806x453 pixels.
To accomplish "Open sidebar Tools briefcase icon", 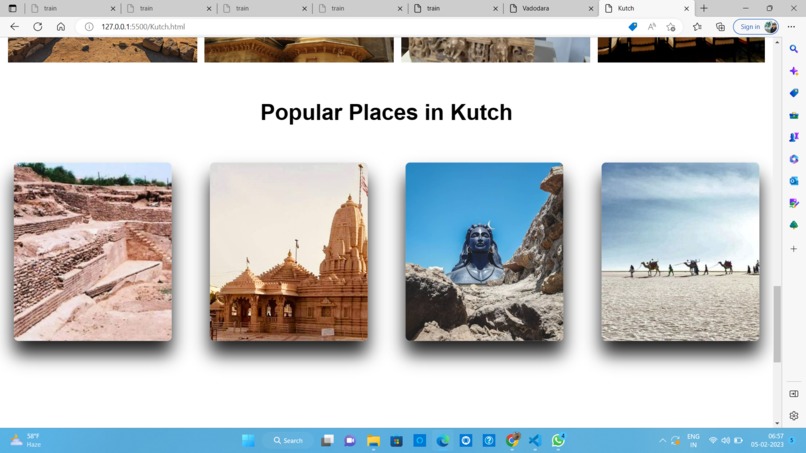I will pyautogui.click(x=794, y=115).
